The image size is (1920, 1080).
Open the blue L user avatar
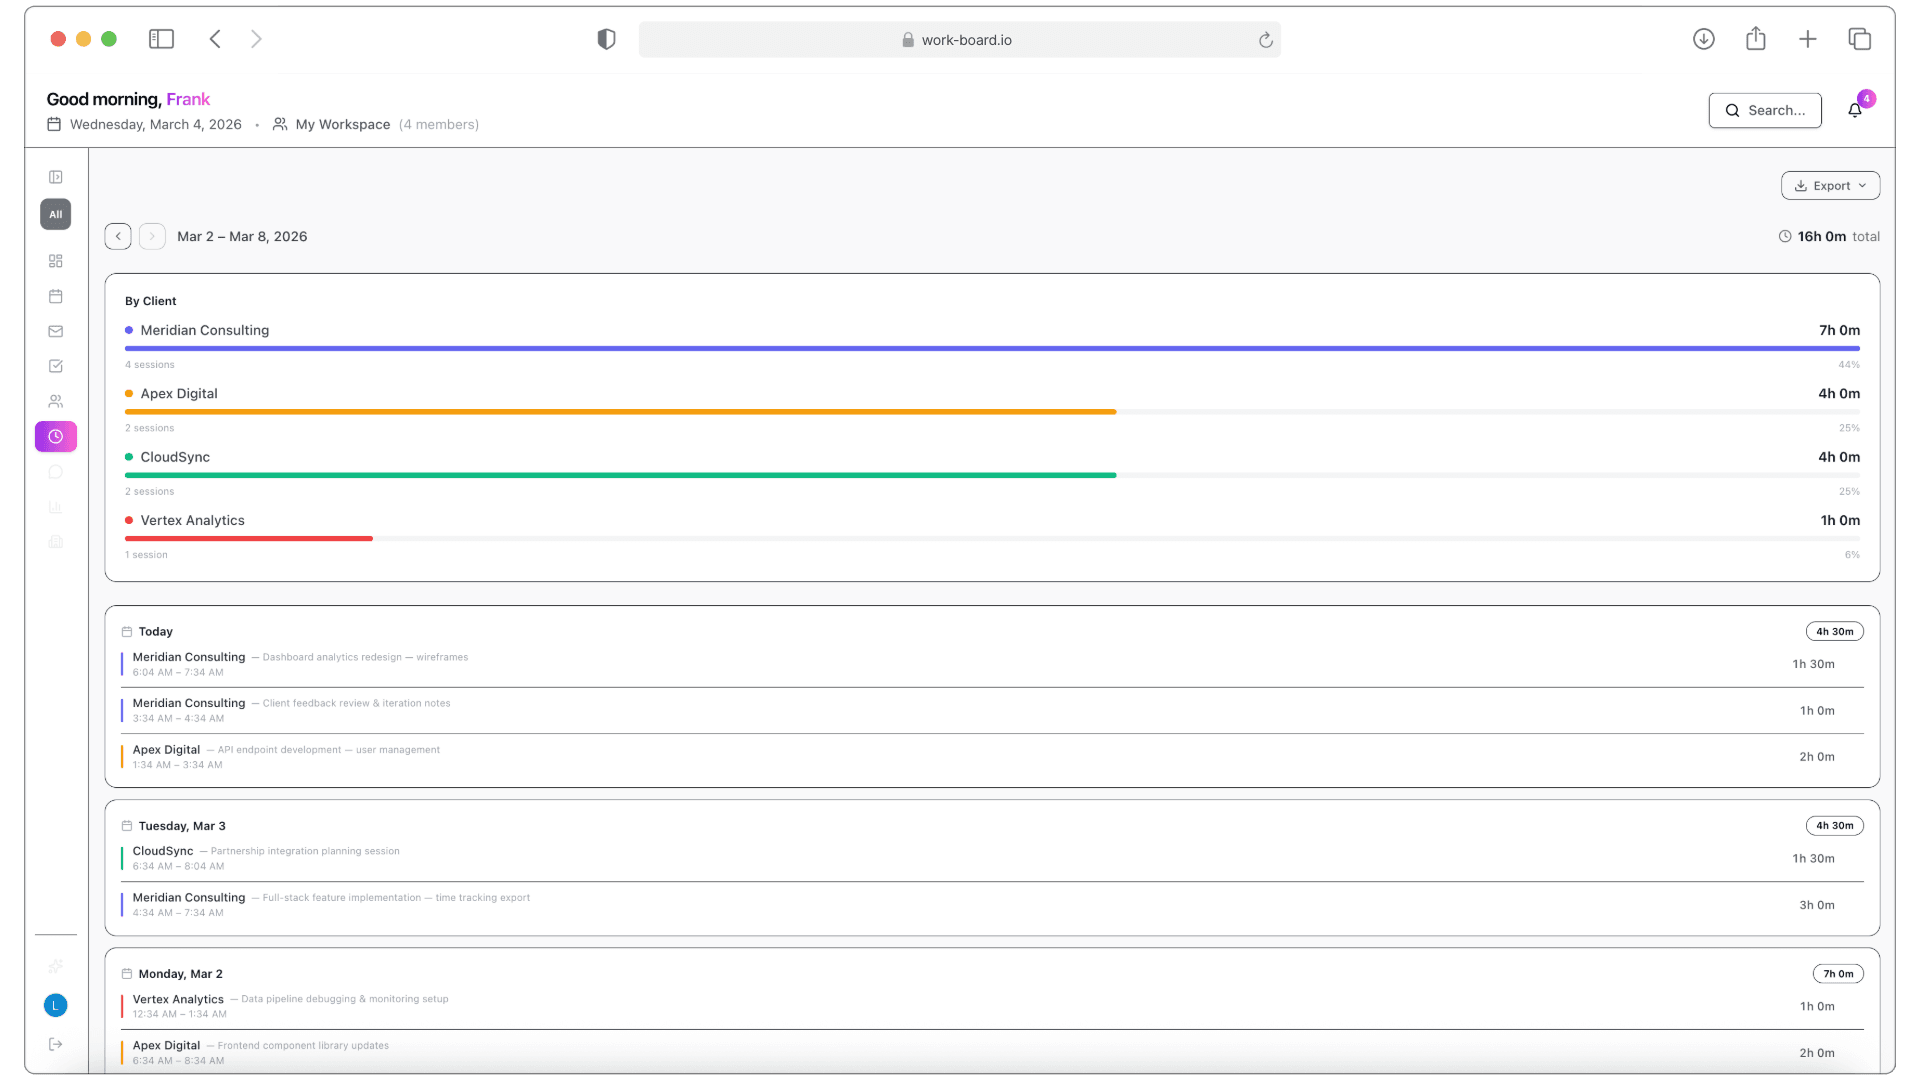pos(56,1005)
